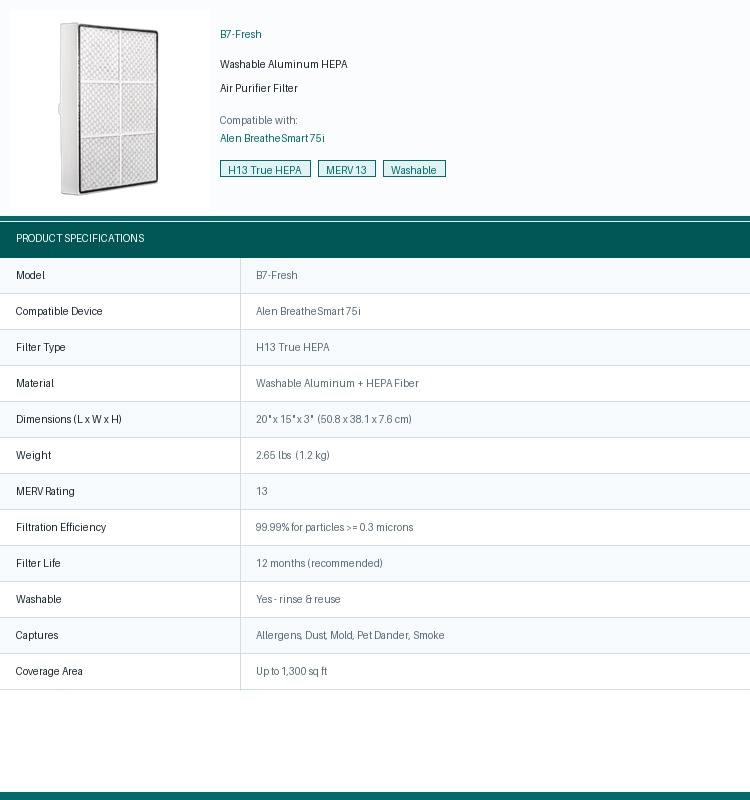
Task: Click the 'Washable' row label in table
Action: point(39,599)
